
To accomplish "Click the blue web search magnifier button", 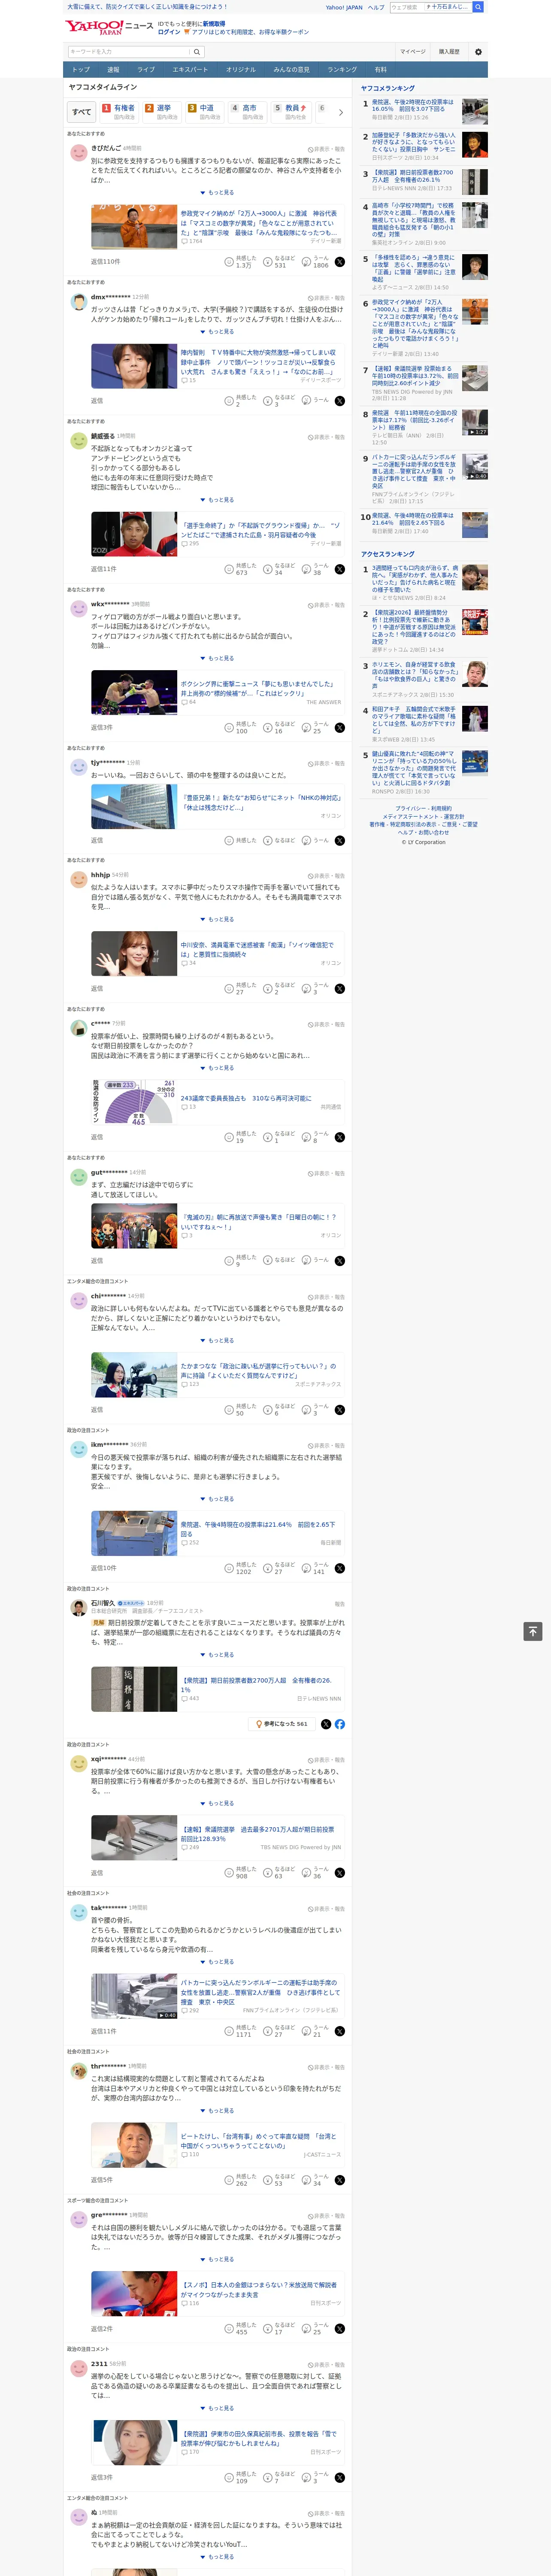I will pyautogui.click(x=478, y=7).
